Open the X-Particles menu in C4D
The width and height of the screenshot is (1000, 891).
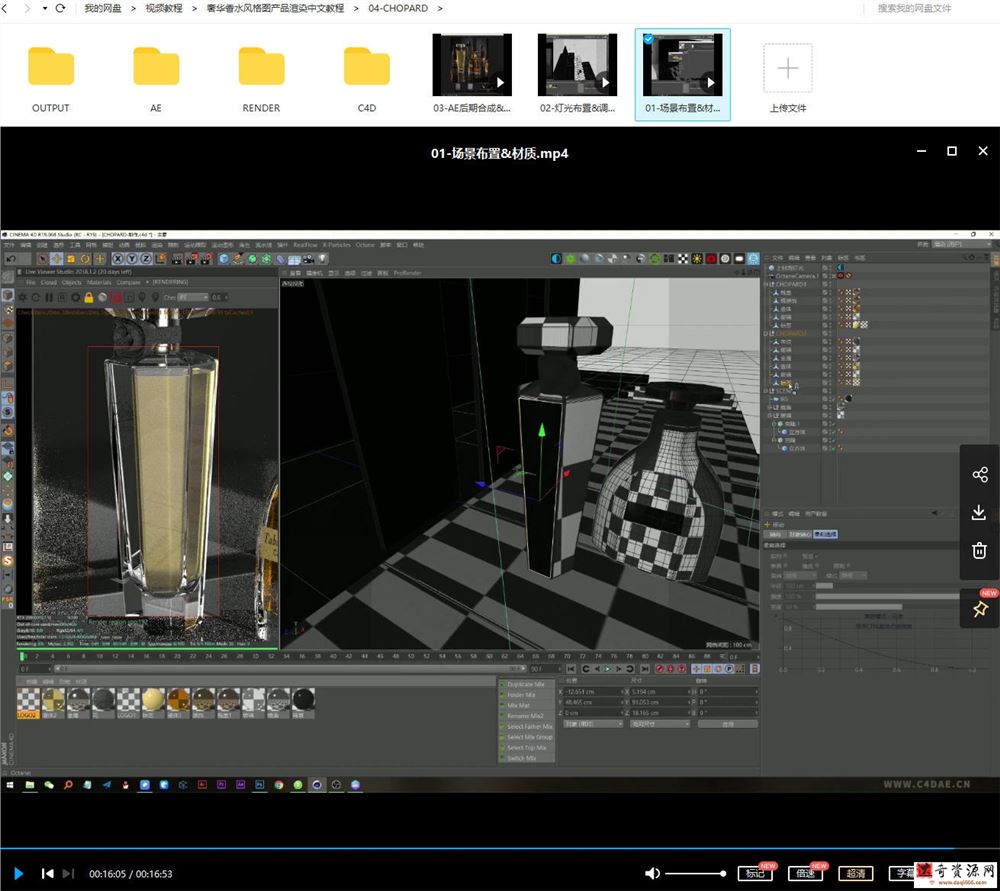tap(337, 245)
